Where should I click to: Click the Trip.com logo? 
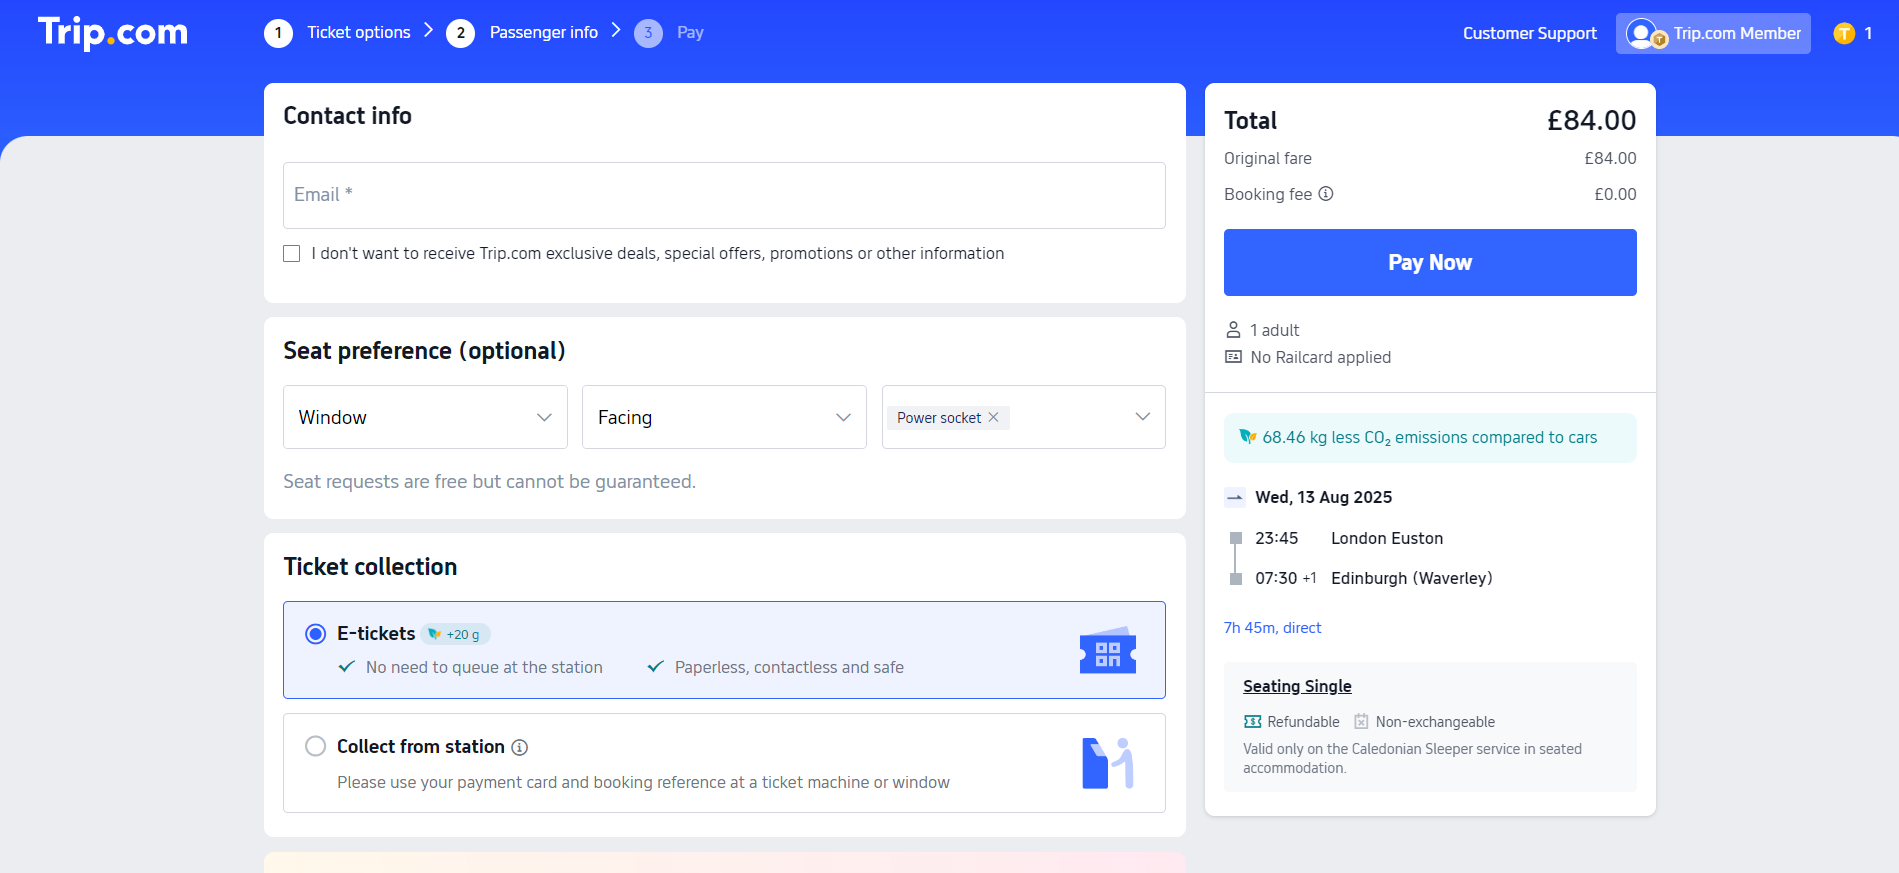(113, 33)
